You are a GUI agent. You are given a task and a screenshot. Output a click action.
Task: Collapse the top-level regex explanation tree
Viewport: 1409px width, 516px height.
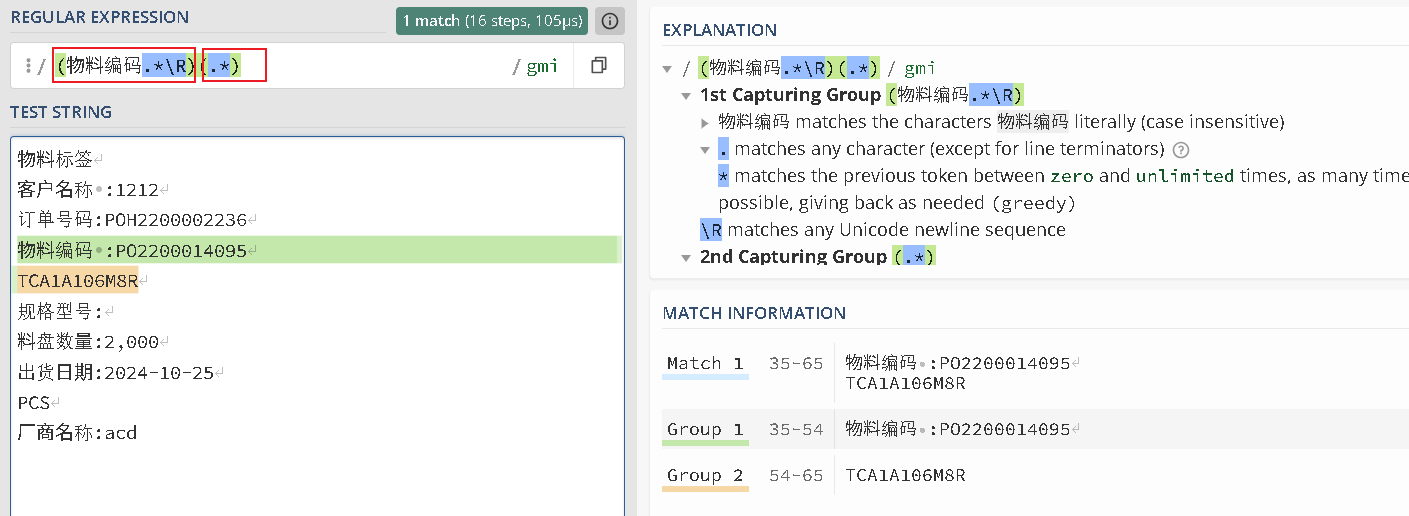(668, 69)
